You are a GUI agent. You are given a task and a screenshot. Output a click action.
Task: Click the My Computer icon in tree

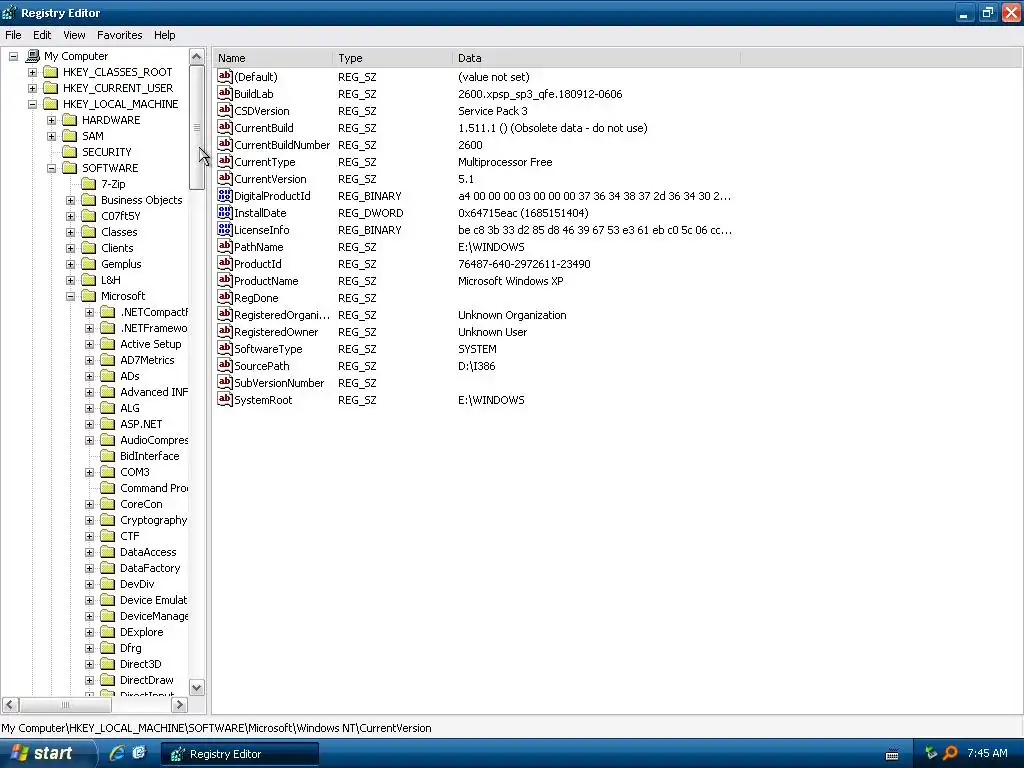click(x=33, y=56)
